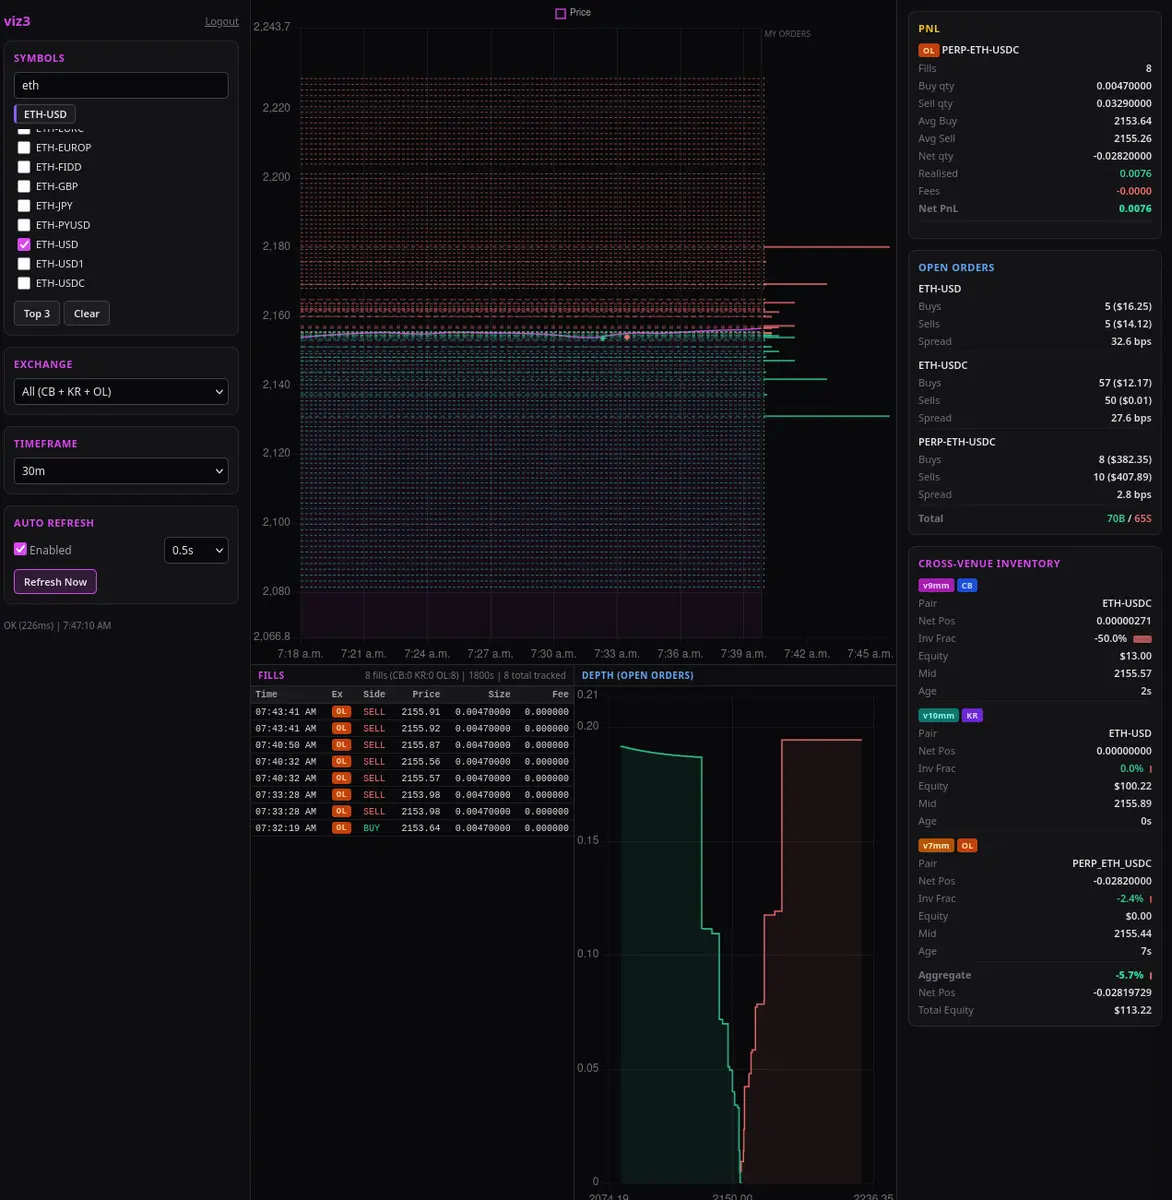Open the Exchange dropdown All (CB + KR + OL)

(121, 392)
